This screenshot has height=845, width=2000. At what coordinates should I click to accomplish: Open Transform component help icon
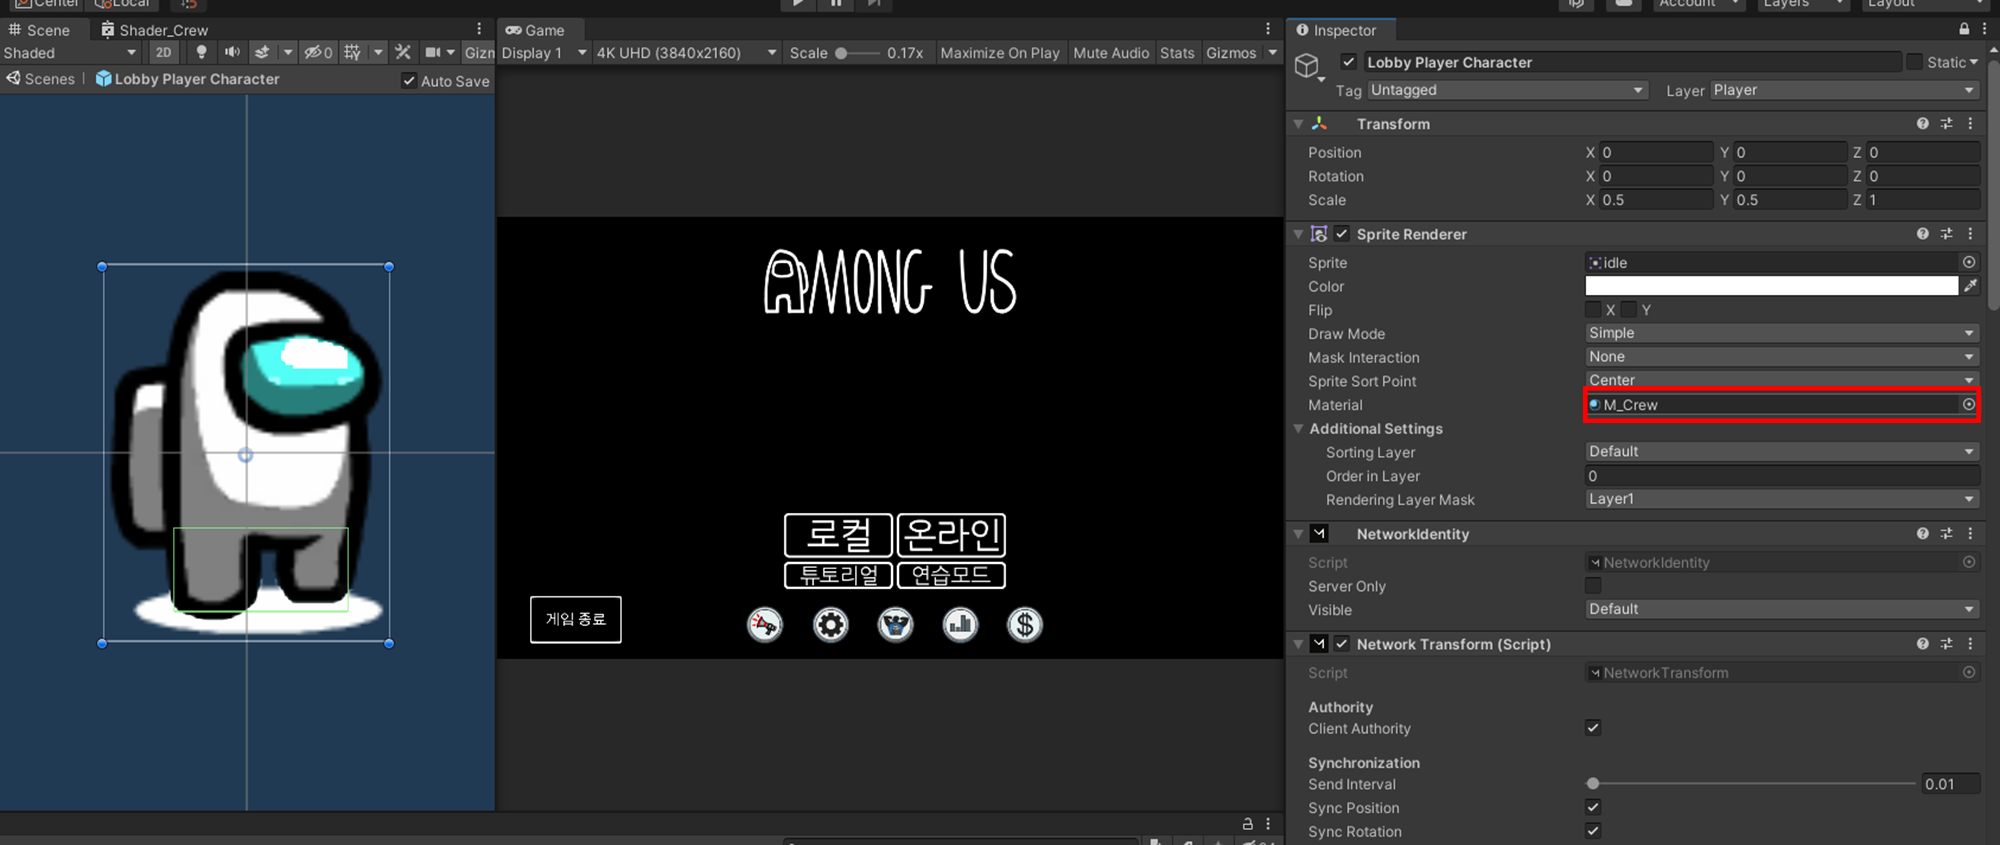(x=1922, y=123)
